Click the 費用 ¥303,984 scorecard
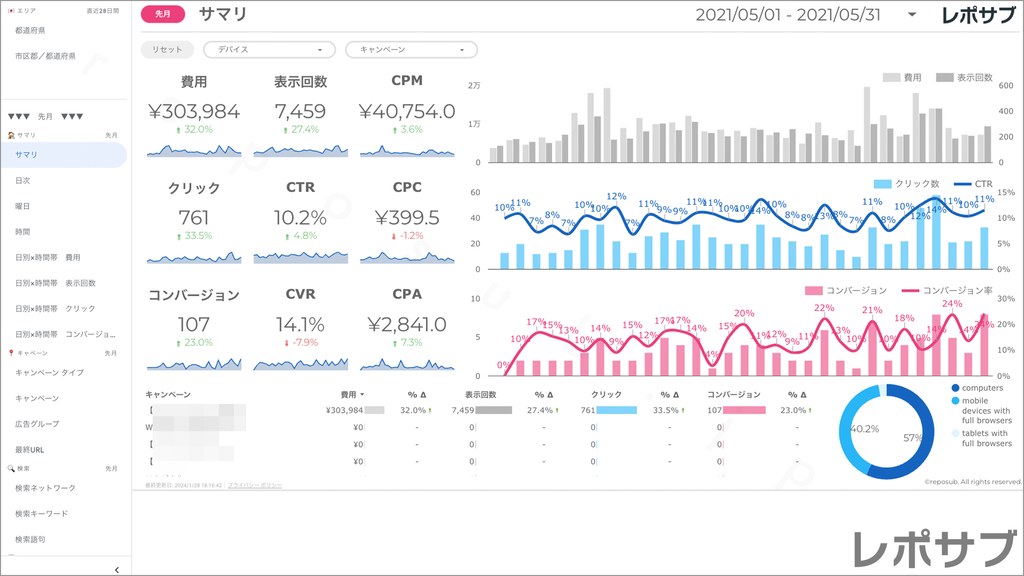Viewport: 1024px width, 576px height. click(x=194, y=112)
